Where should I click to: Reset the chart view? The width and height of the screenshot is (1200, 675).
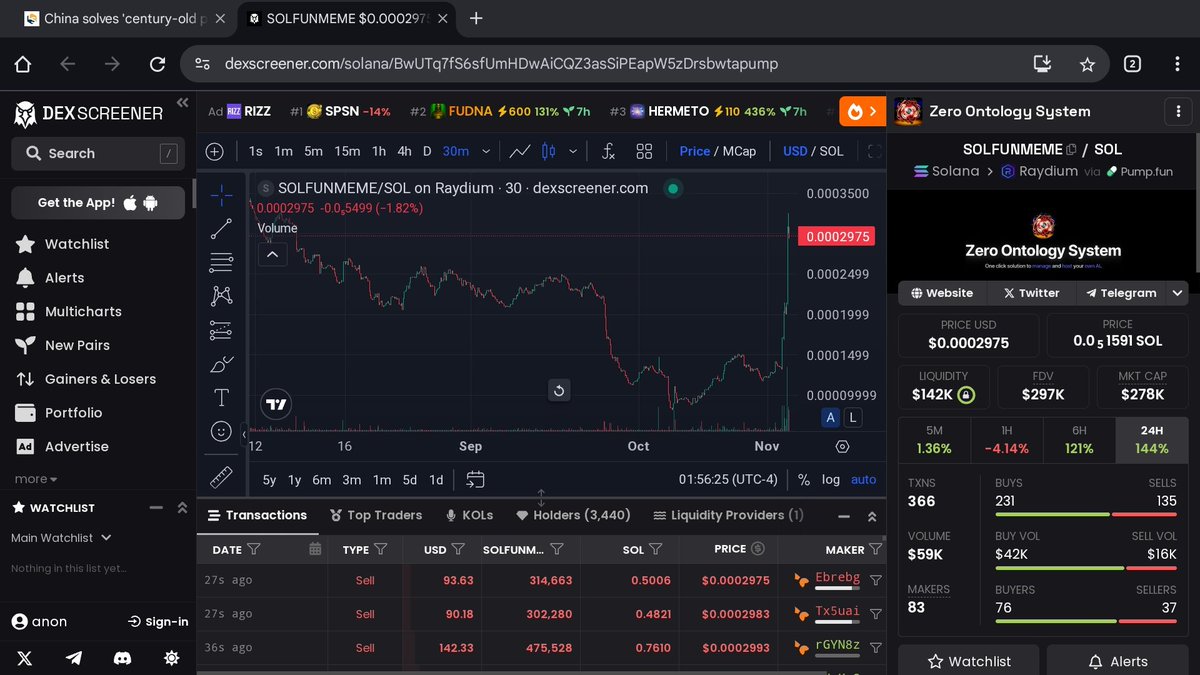point(559,390)
